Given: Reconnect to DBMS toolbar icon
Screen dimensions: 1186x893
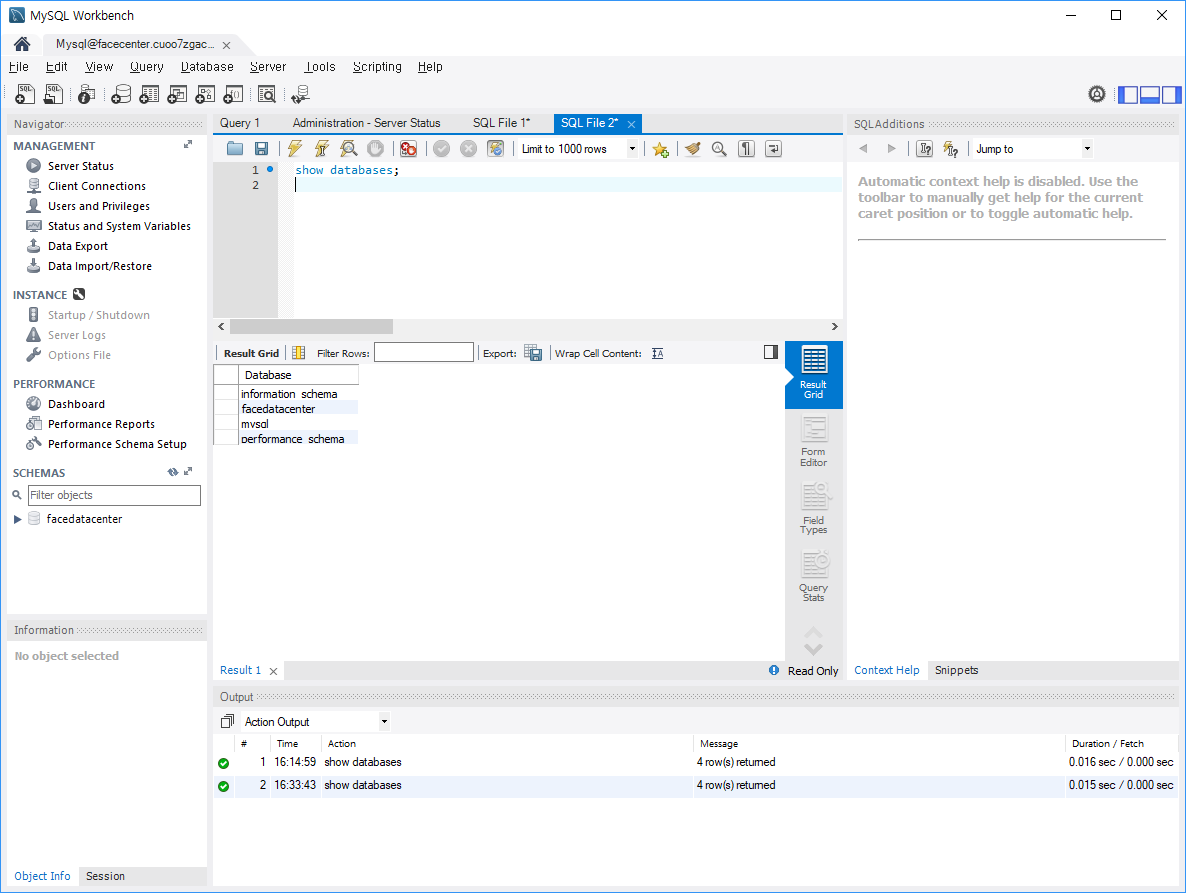Looking at the screenshot, I should [x=300, y=94].
